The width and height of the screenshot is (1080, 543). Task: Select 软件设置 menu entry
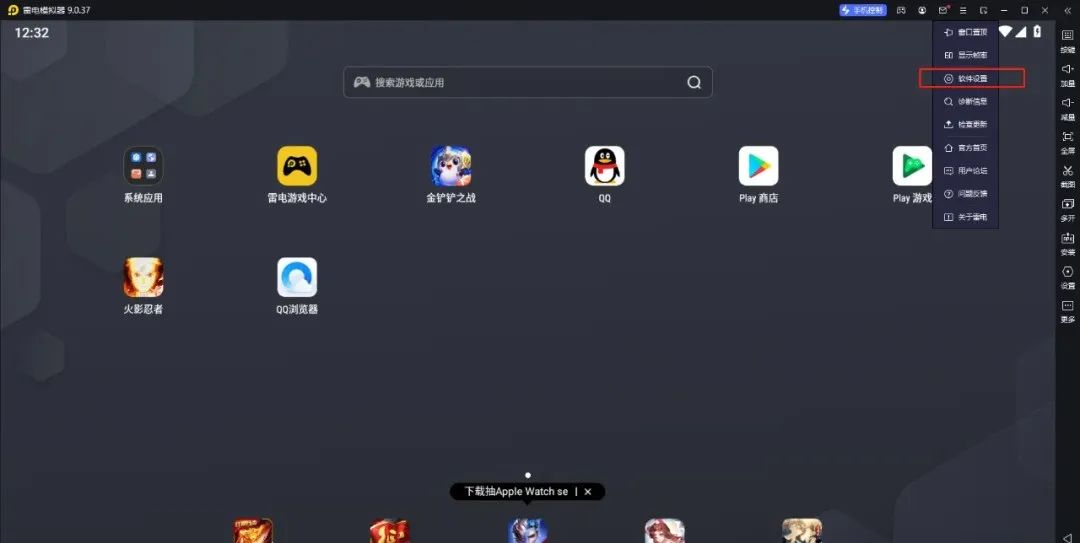tap(966, 79)
